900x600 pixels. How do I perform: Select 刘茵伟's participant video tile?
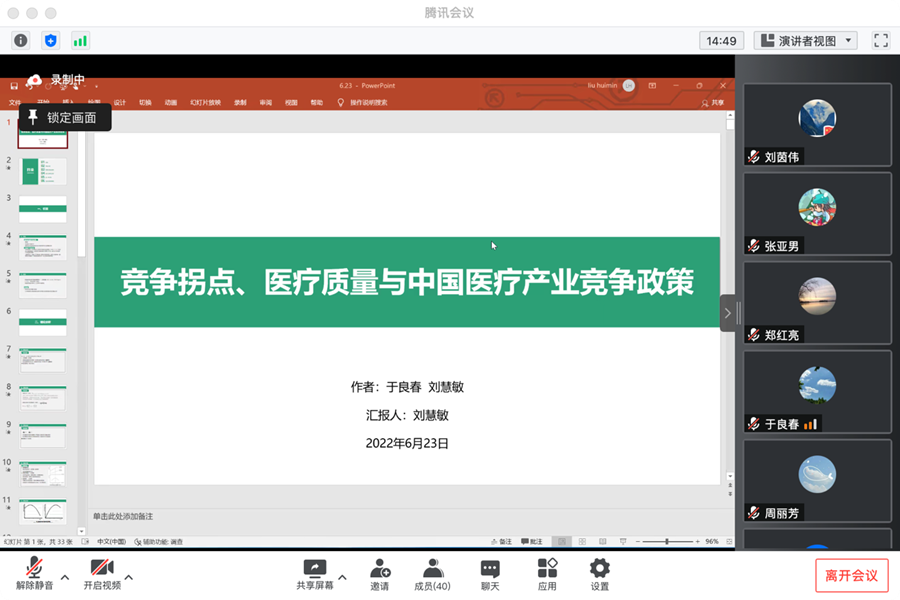817,124
